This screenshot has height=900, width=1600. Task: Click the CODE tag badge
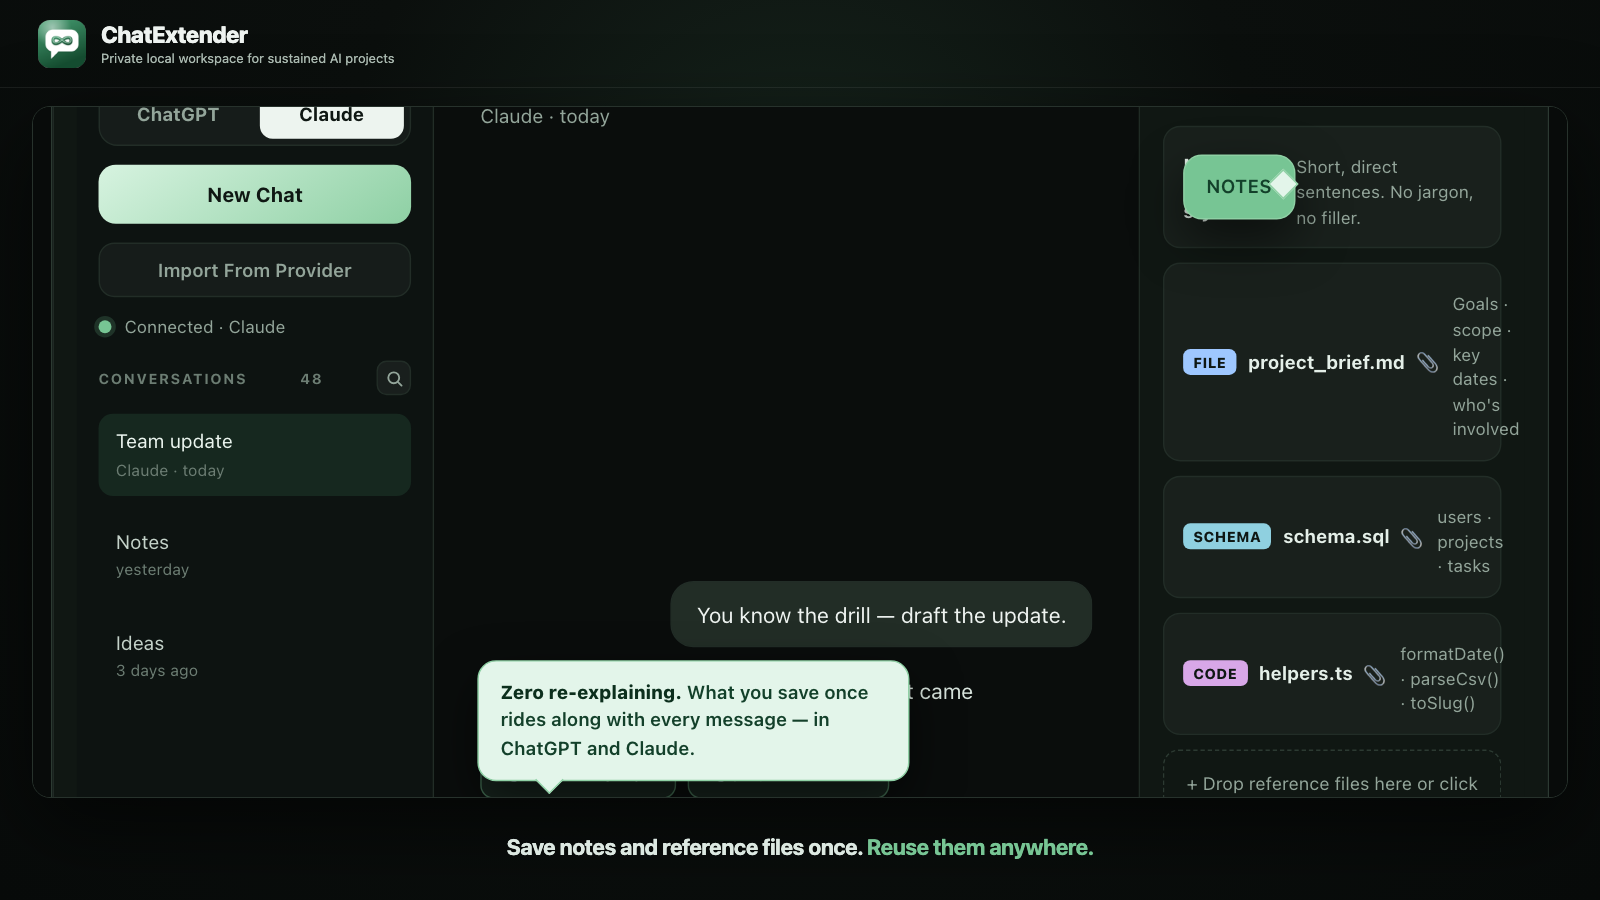pos(1215,674)
